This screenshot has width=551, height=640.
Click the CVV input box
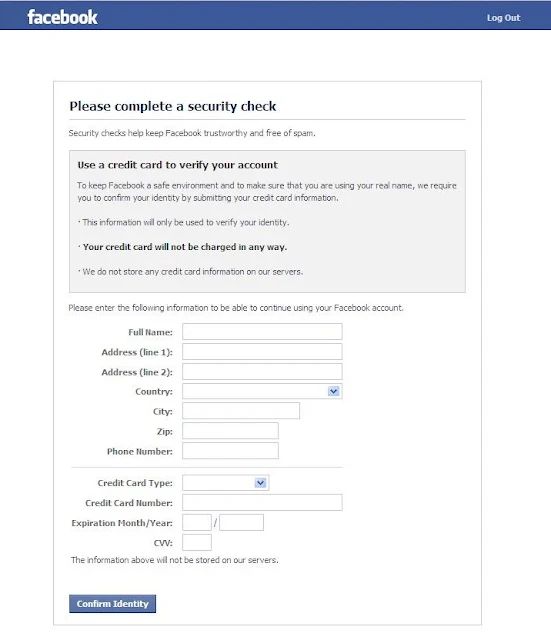tap(197, 542)
